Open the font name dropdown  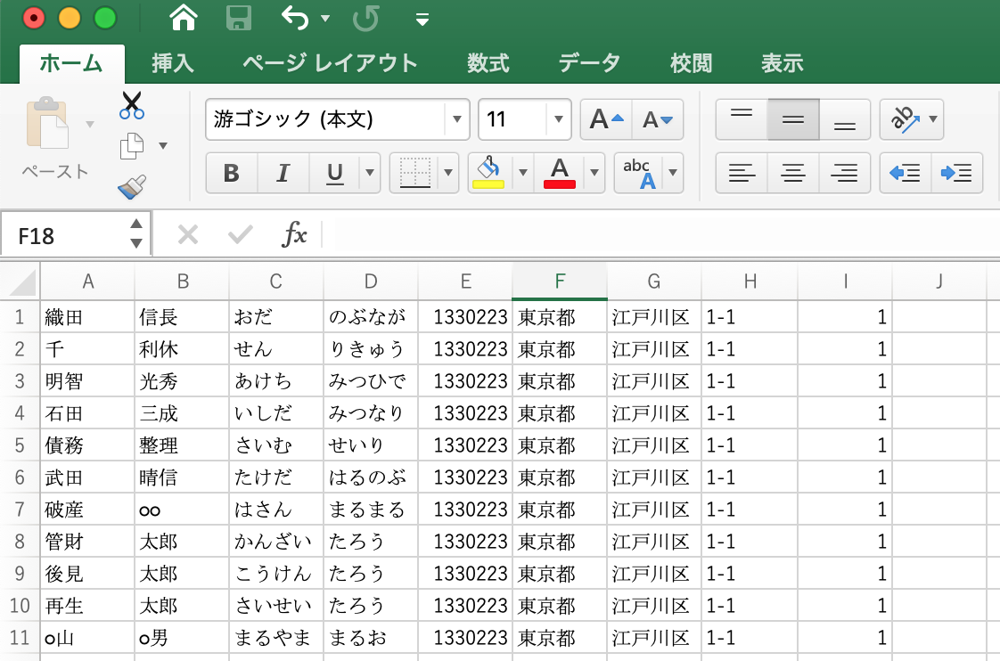pyautogui.click(x=458, y=120)
